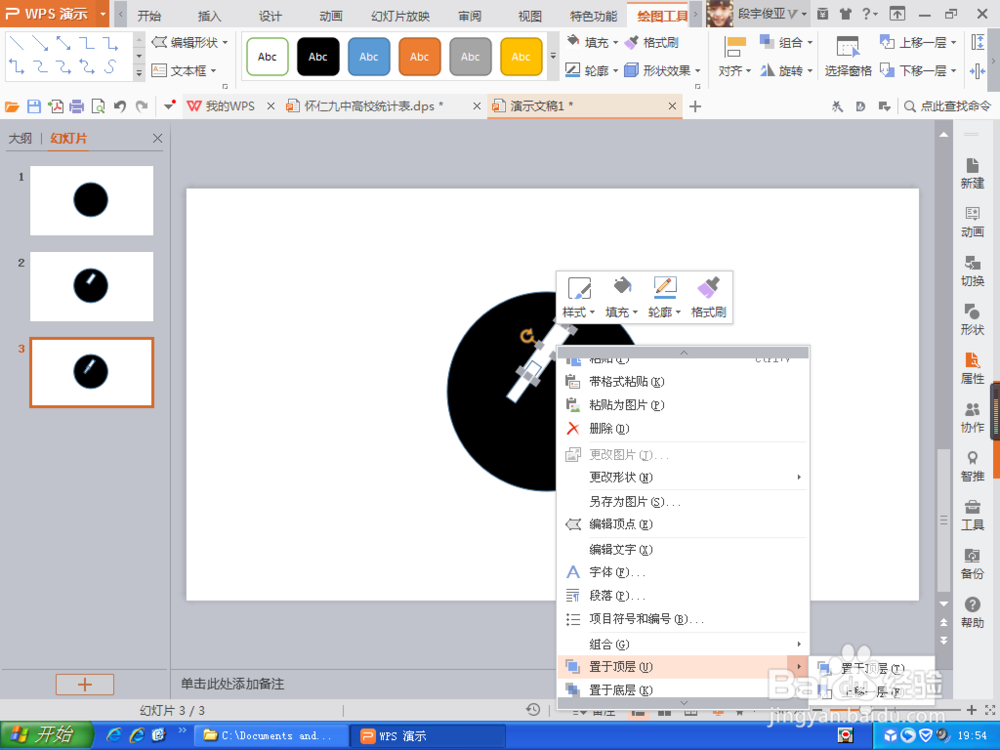This screenshot has width=1000, height=750.
Task: Add a new slide with the plus button
Action: click(85, 684)
